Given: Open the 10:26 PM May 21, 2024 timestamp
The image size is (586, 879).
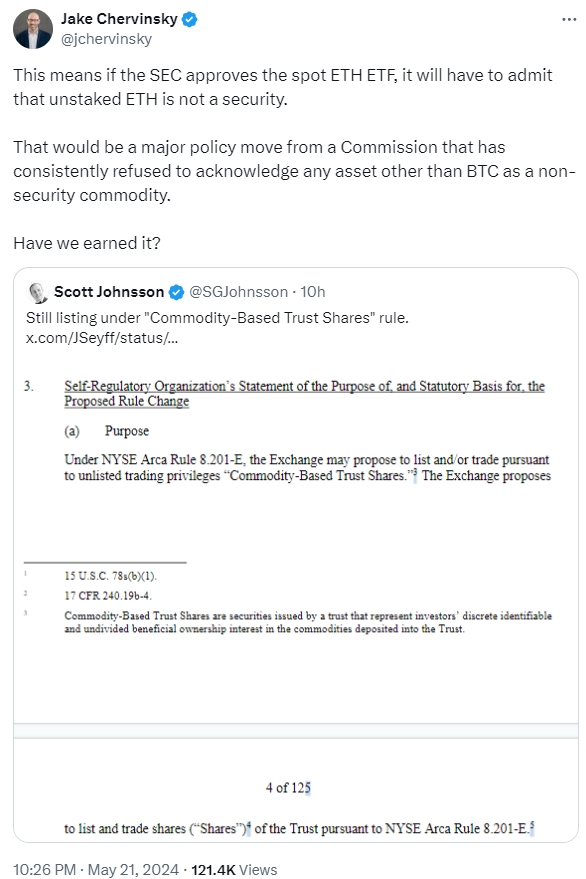Looking at the screenshot, I should pos(96,869).
